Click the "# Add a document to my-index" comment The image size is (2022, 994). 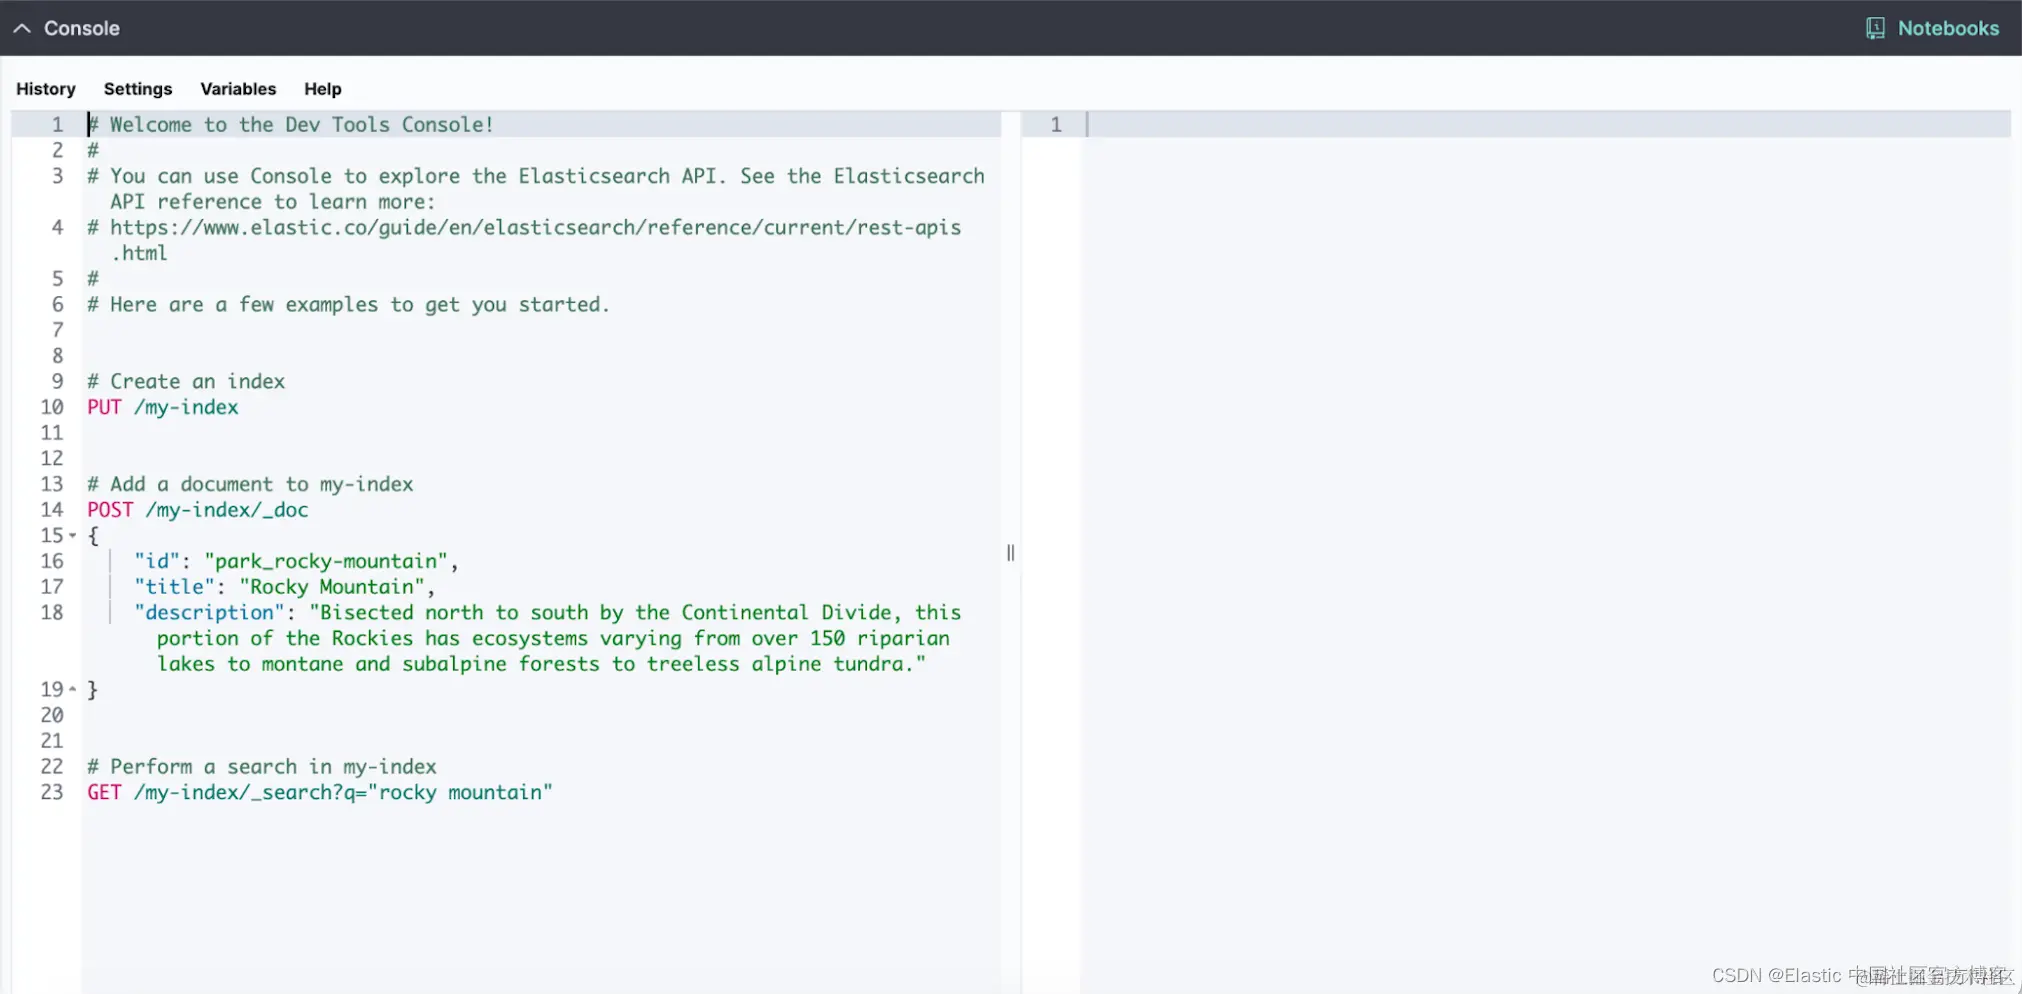pyautogui.click(x=250, y=484)
